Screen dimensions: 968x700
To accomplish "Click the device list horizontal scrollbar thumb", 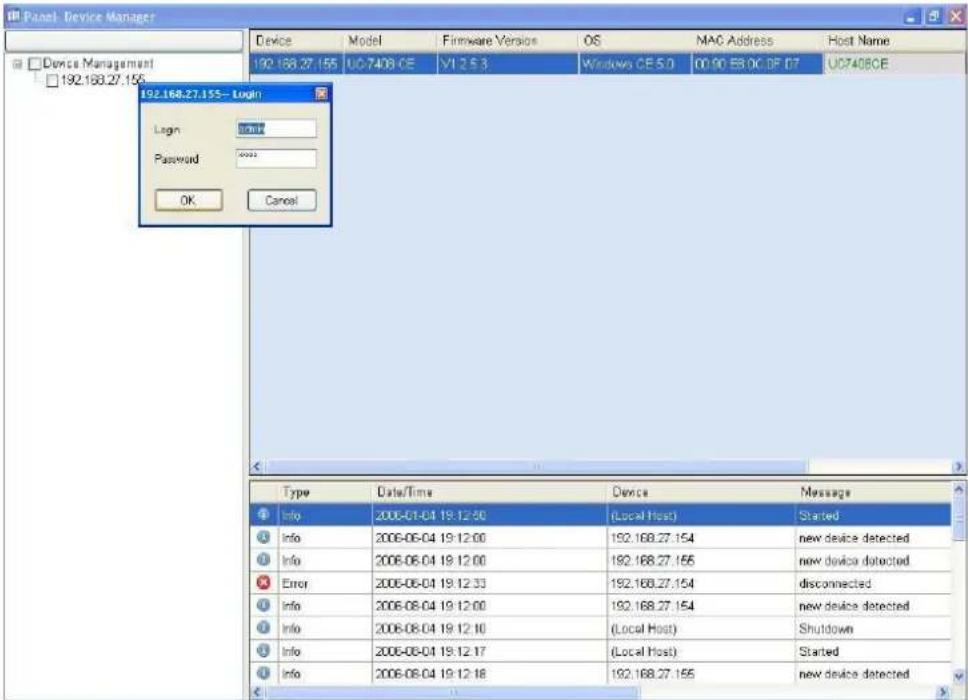I will 536,467.
